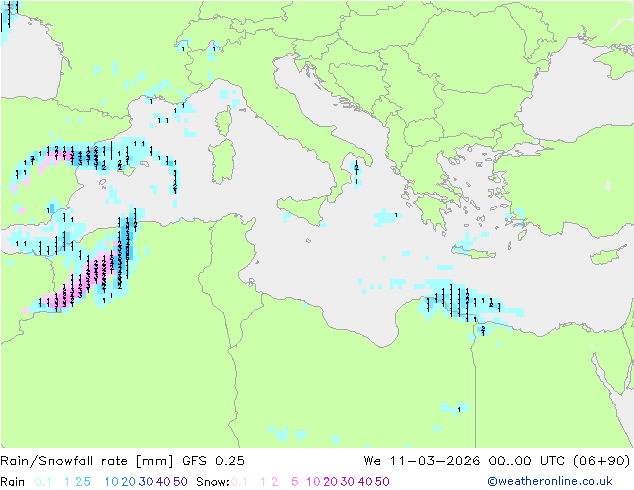This screenshot has width=634, height=490.
Task: Click the "00..00 UTC" time text
Action: click(x=526, y=461)
